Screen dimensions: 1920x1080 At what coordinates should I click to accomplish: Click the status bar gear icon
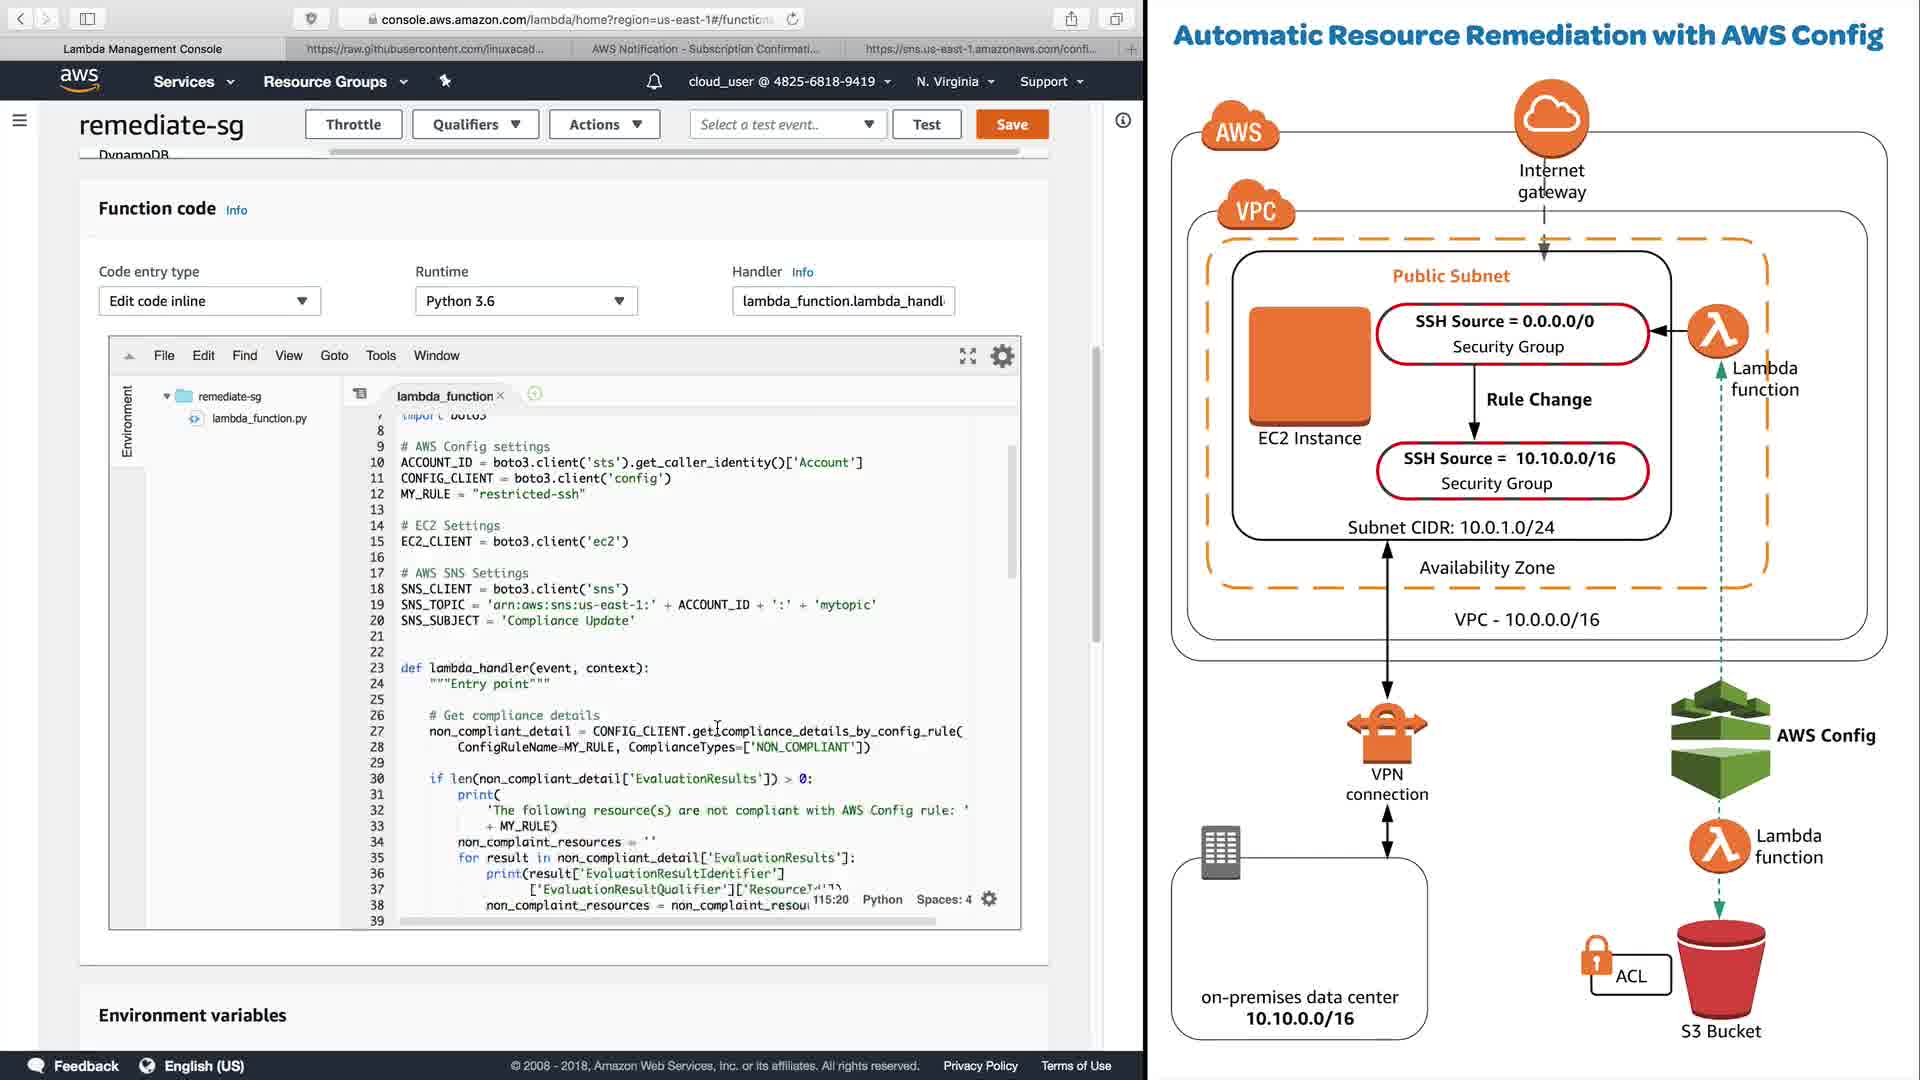(x=989, y=899)
